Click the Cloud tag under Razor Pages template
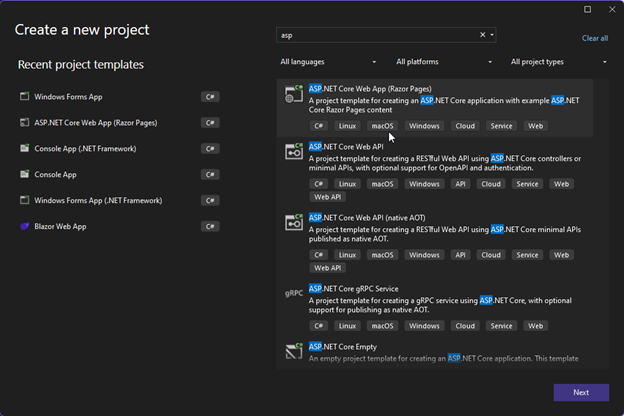The image size is (624, 416). tap(465, 126)
